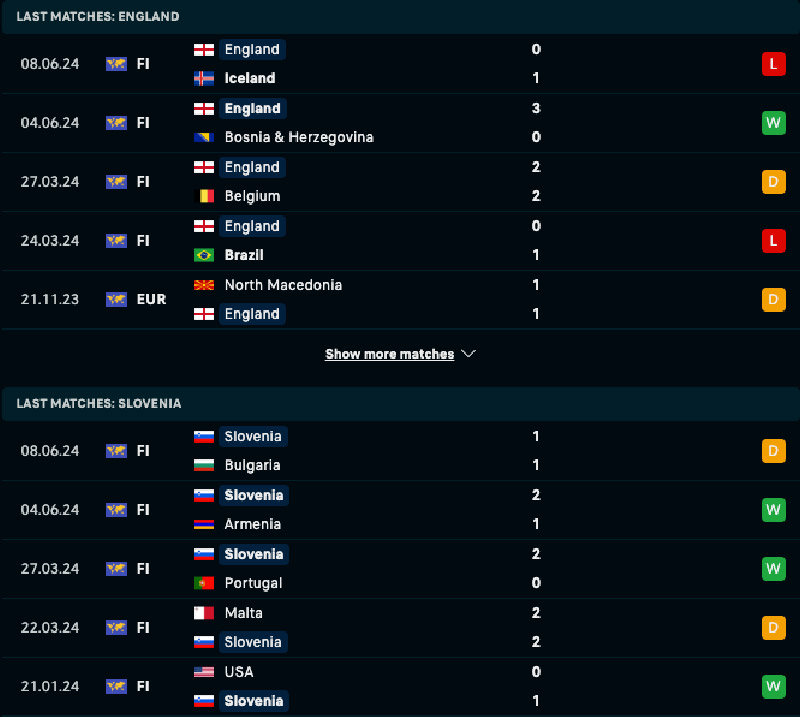
Task: Click the EUR competition icon on 21.11.23
Action: 117,299
